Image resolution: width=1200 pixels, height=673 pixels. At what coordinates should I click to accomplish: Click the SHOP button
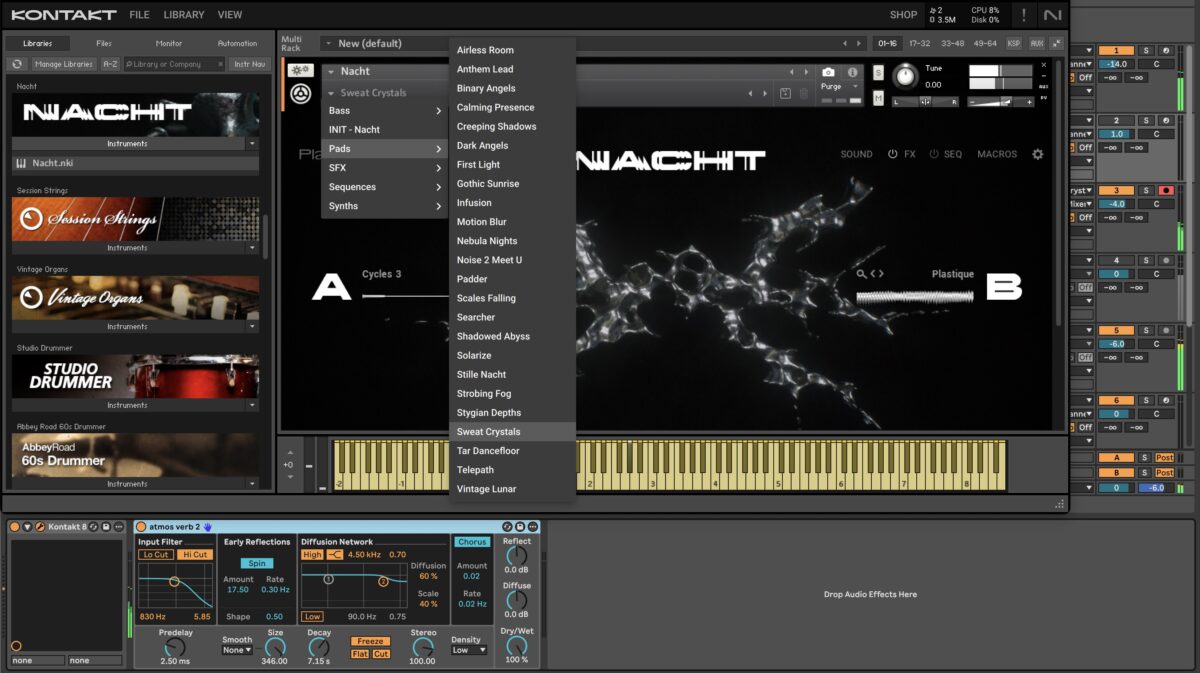(903, 15)
